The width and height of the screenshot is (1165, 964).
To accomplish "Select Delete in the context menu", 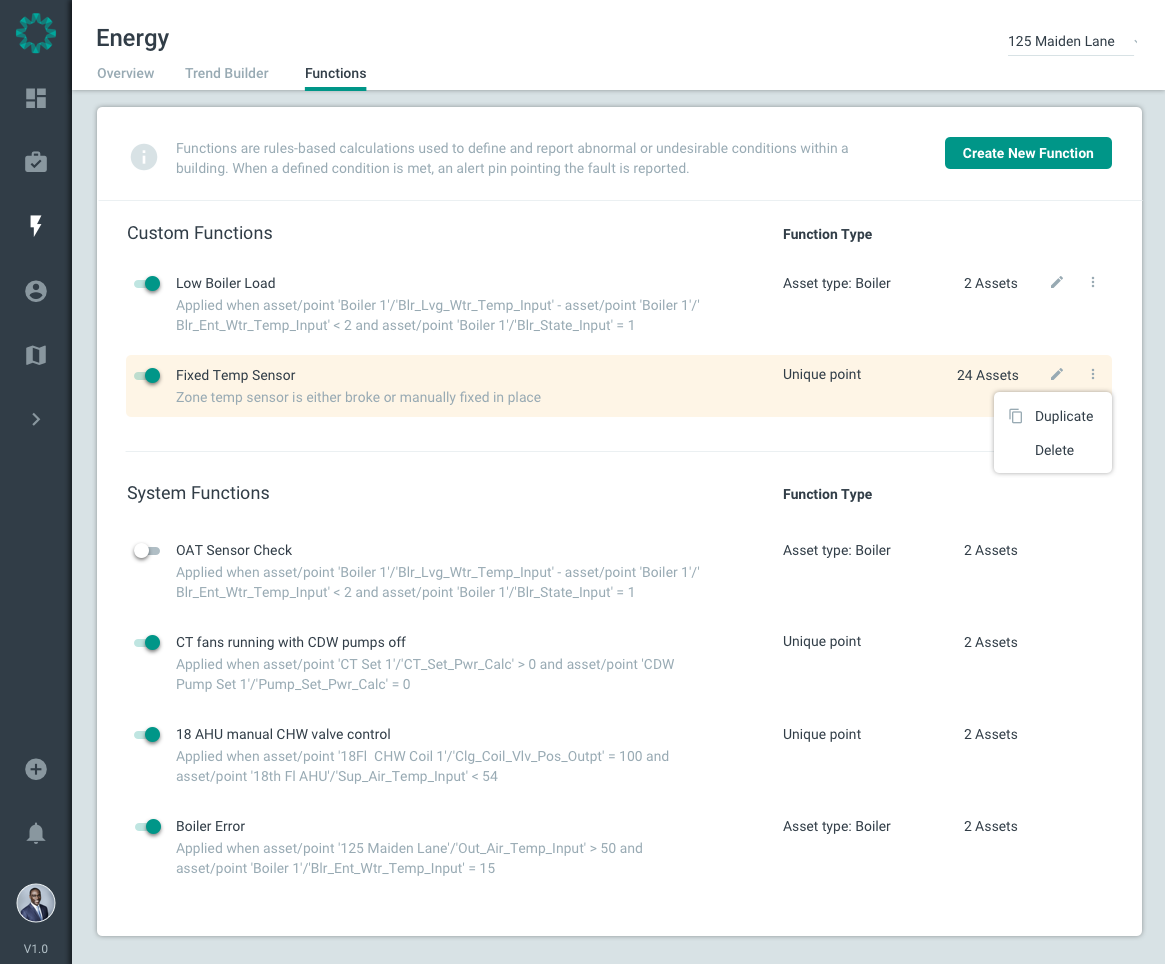I will [x=1054, y=450].
